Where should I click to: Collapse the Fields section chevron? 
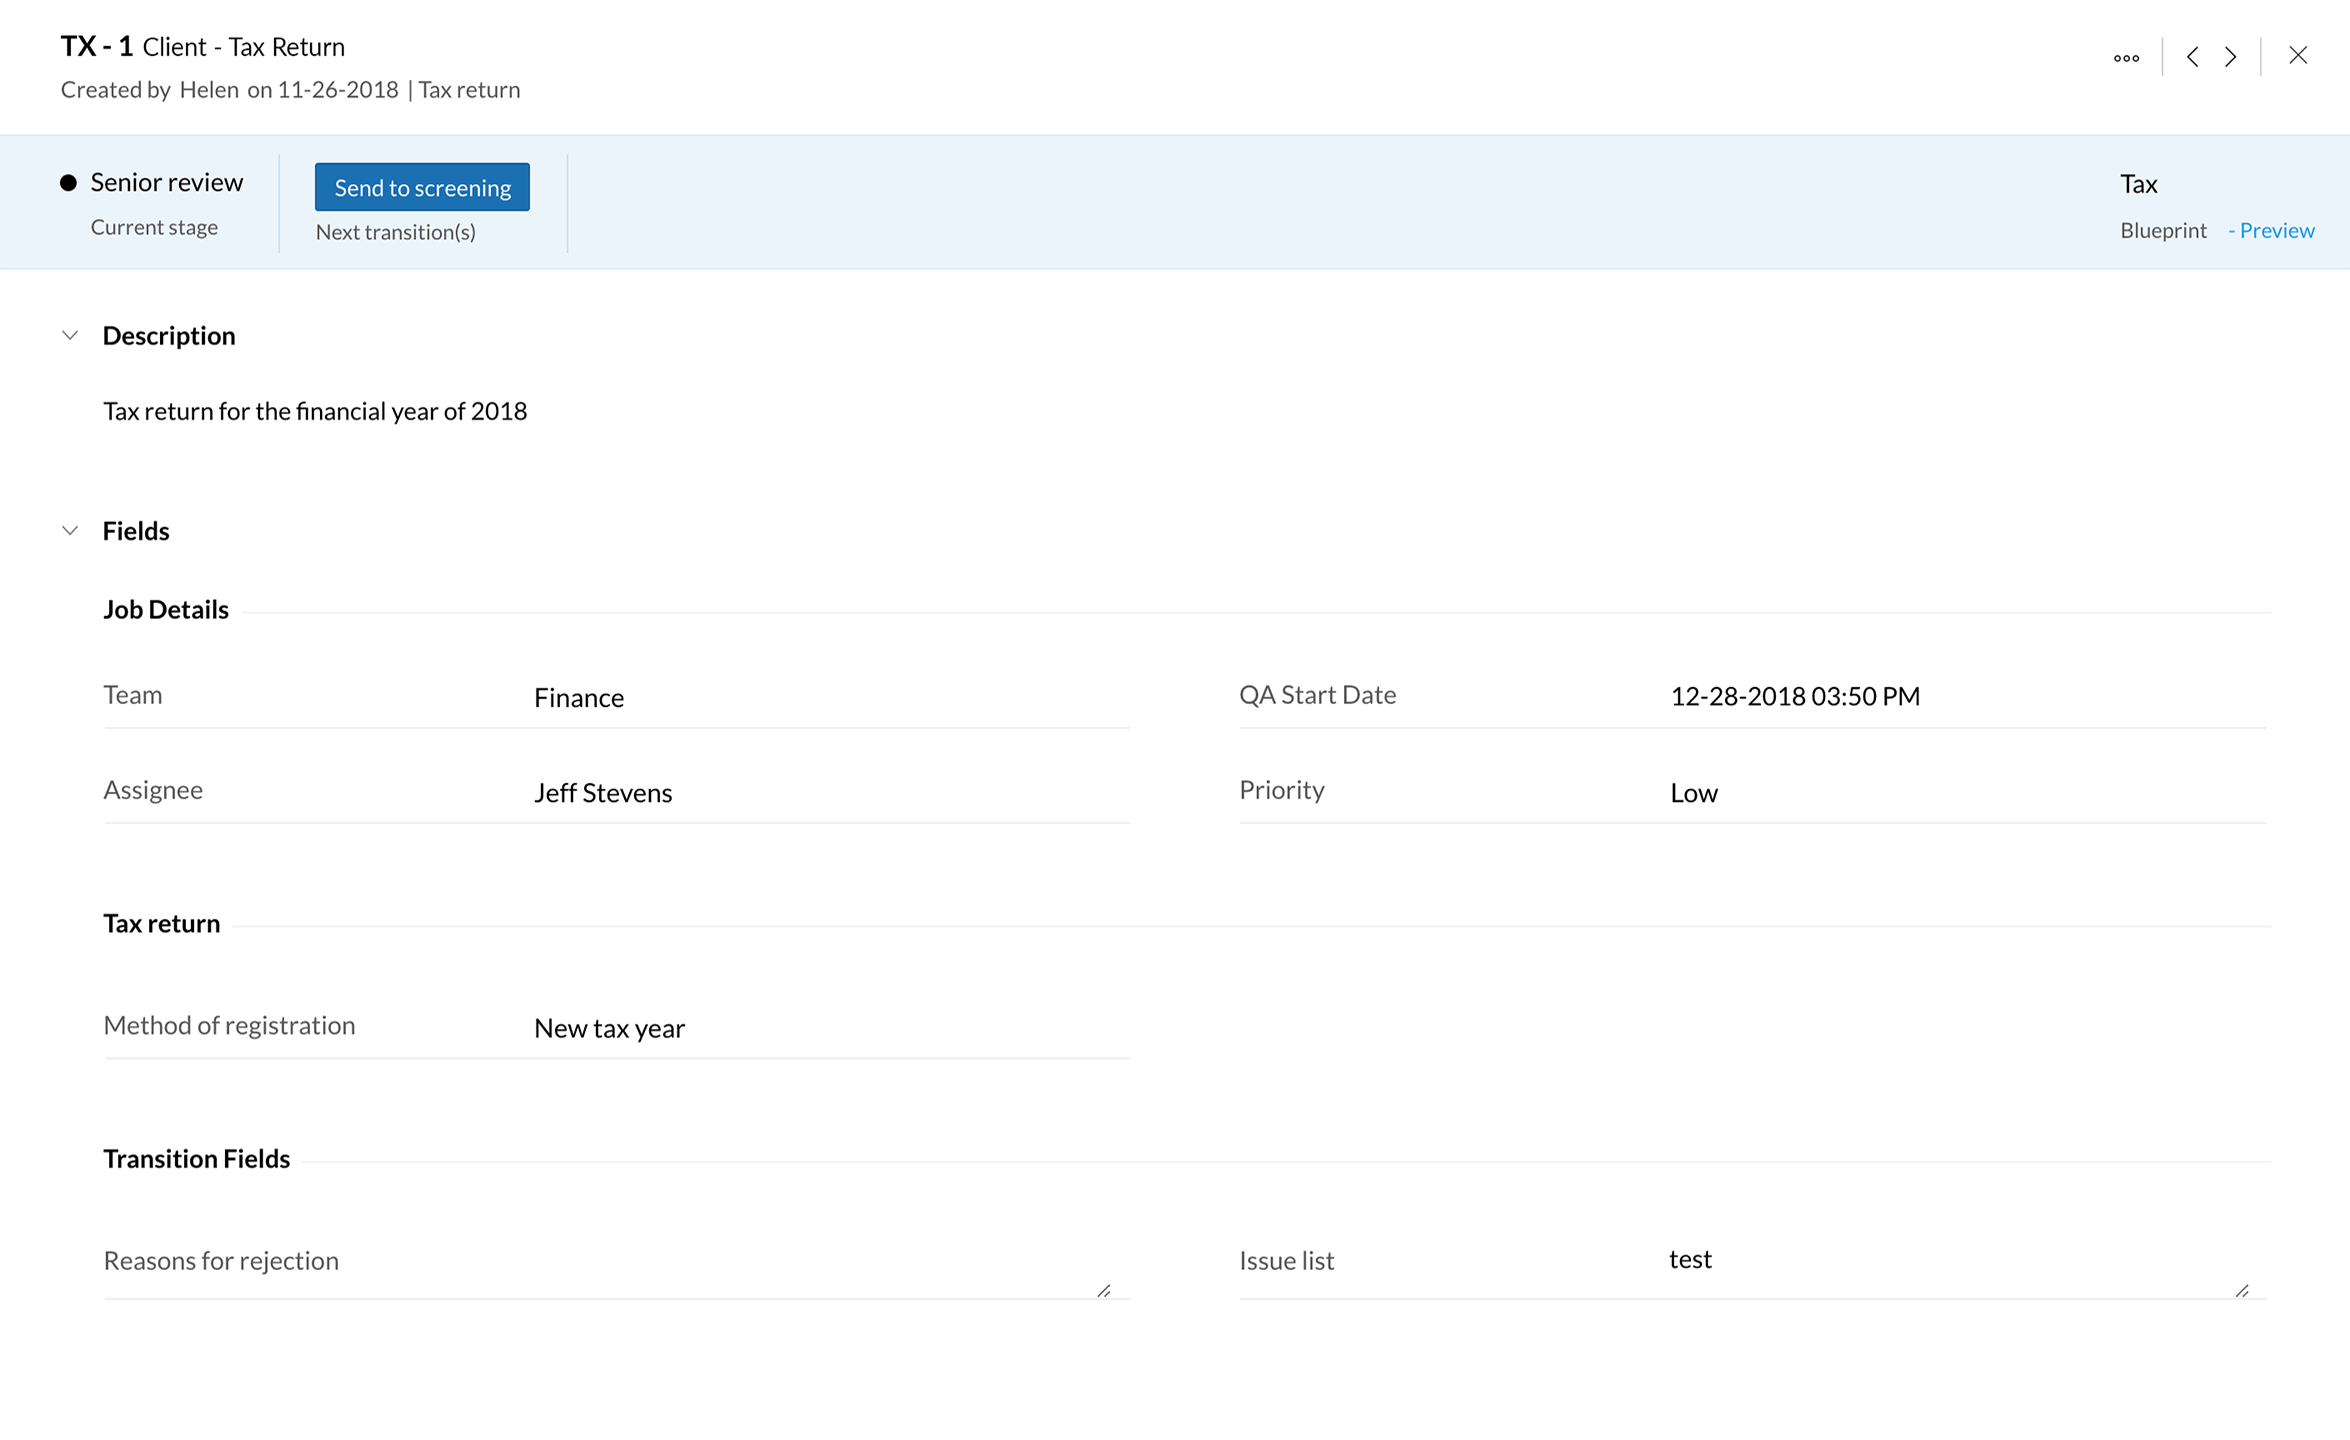[70, 531]
